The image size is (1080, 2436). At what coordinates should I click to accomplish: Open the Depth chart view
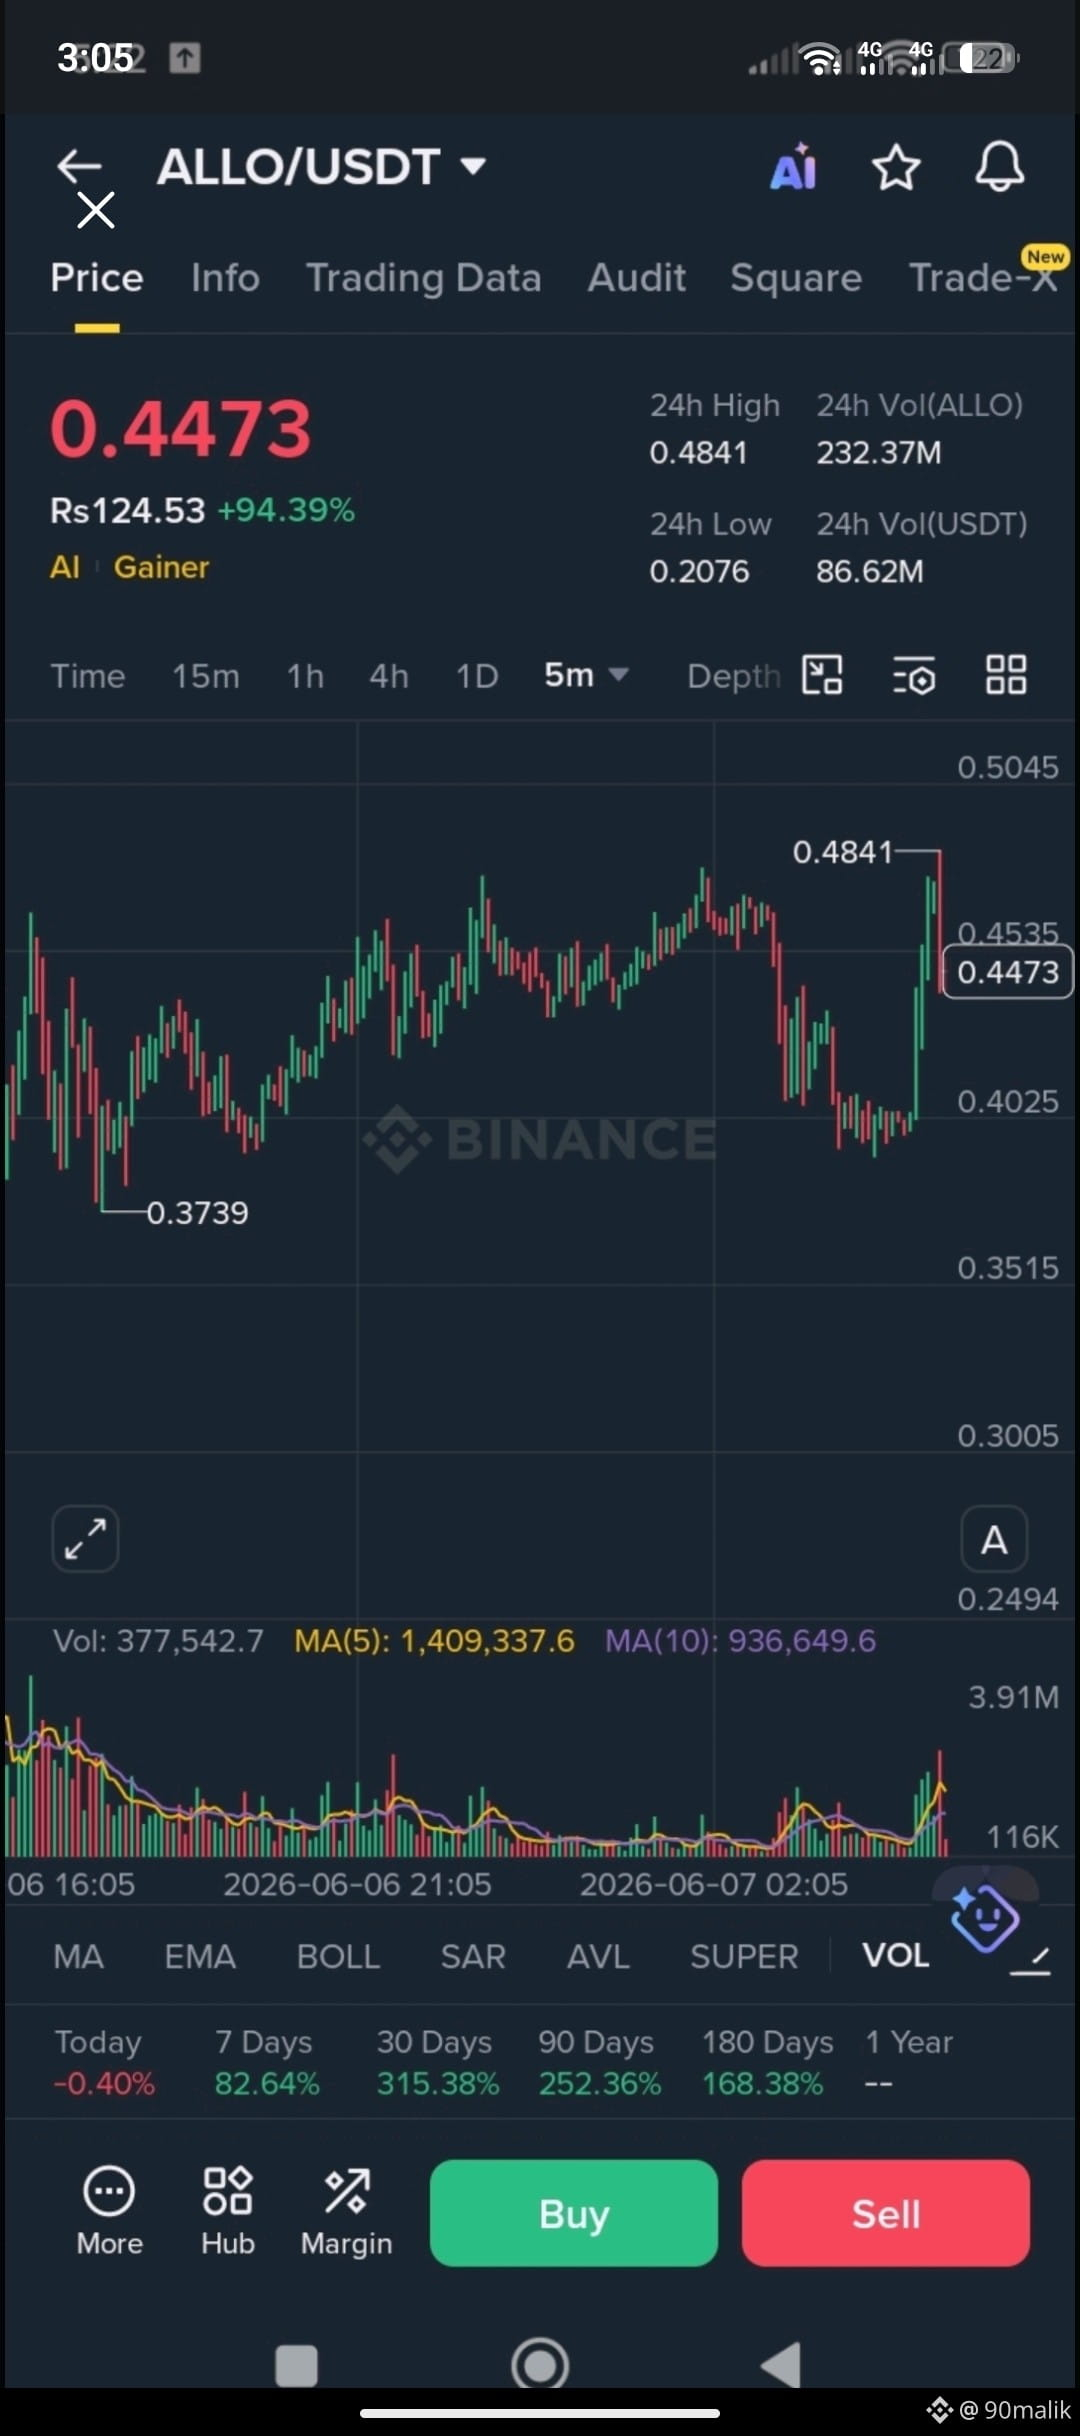732,676
